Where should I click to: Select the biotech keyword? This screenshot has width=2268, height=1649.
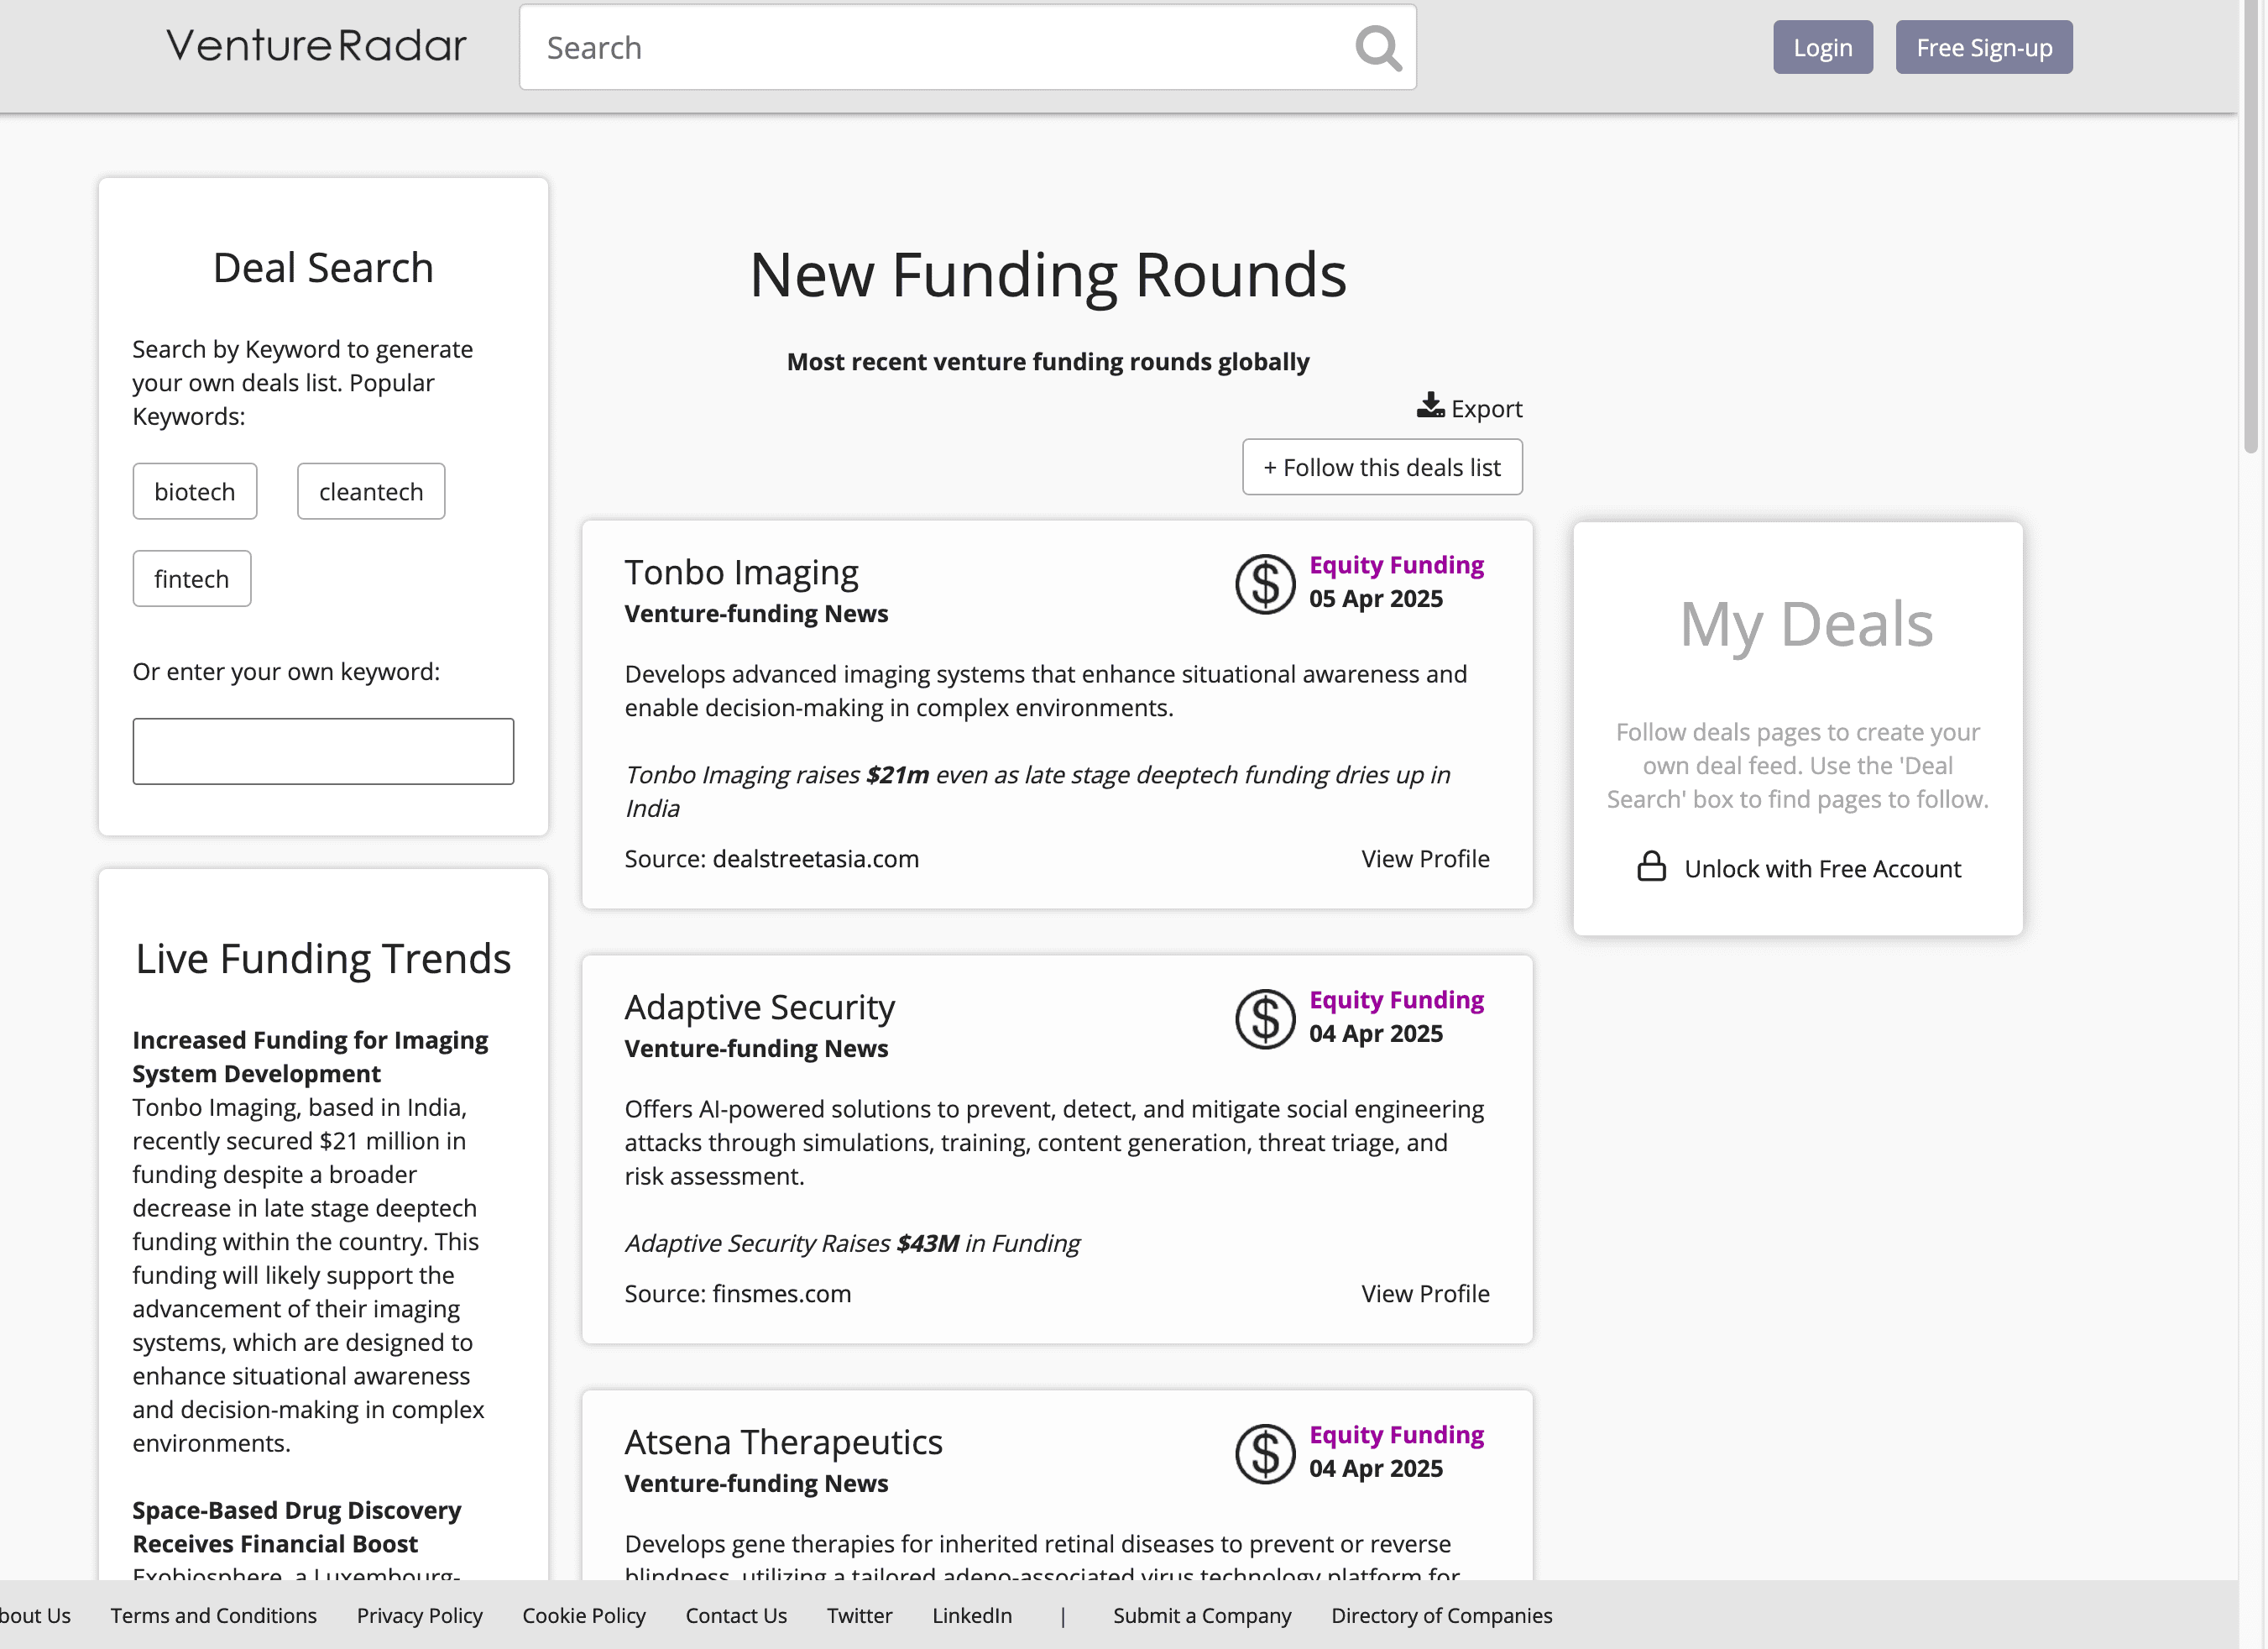coord(194,491)
